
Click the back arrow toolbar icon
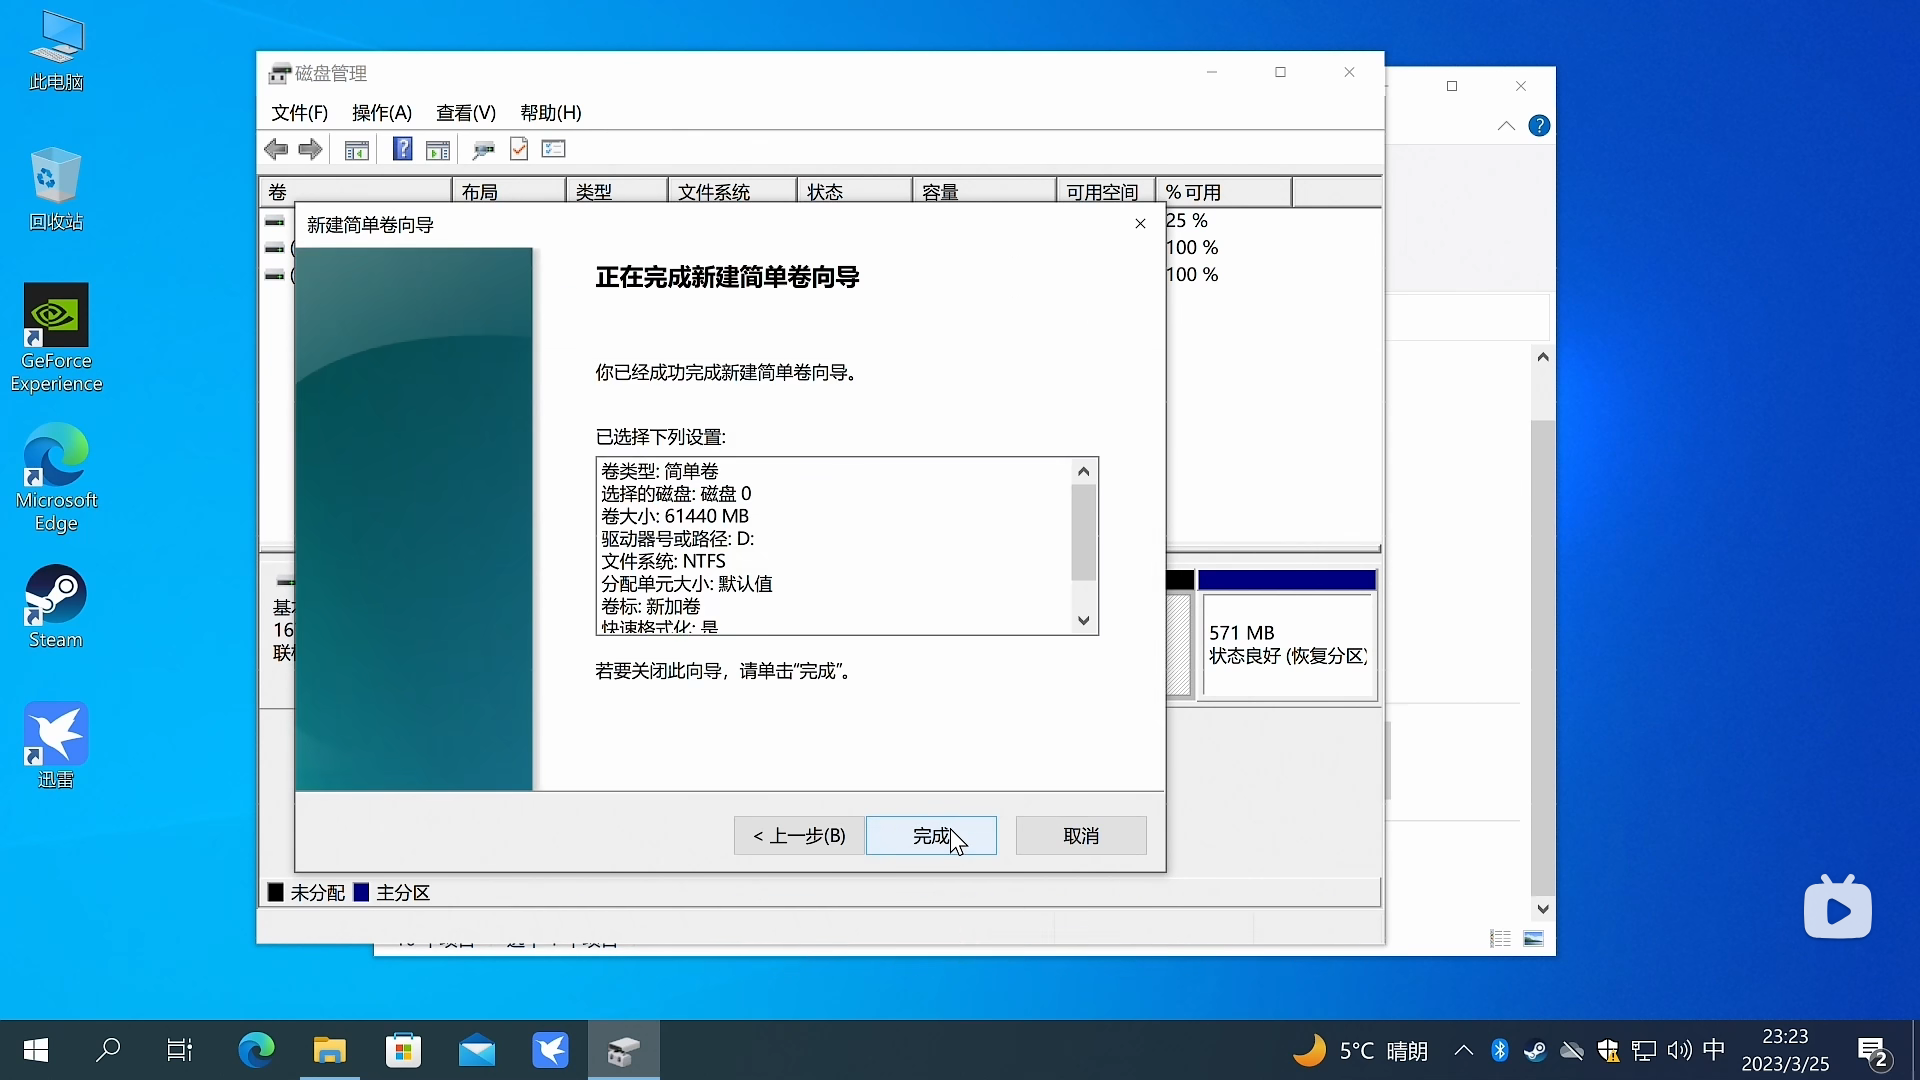[x=276, y=149]
